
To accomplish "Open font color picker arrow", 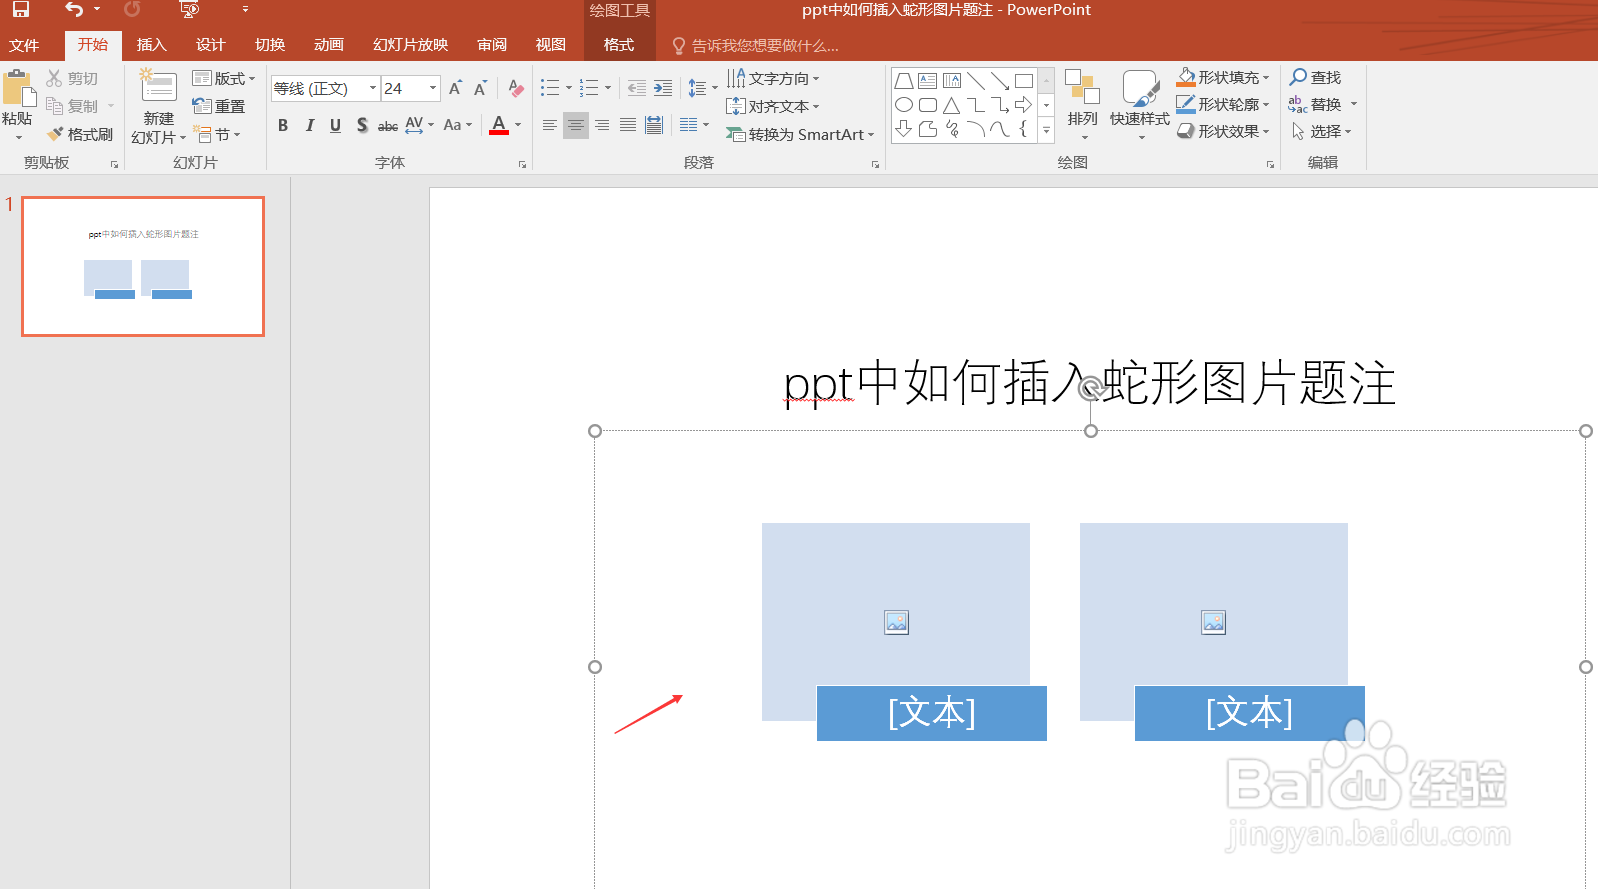I will tap(518, 125).
